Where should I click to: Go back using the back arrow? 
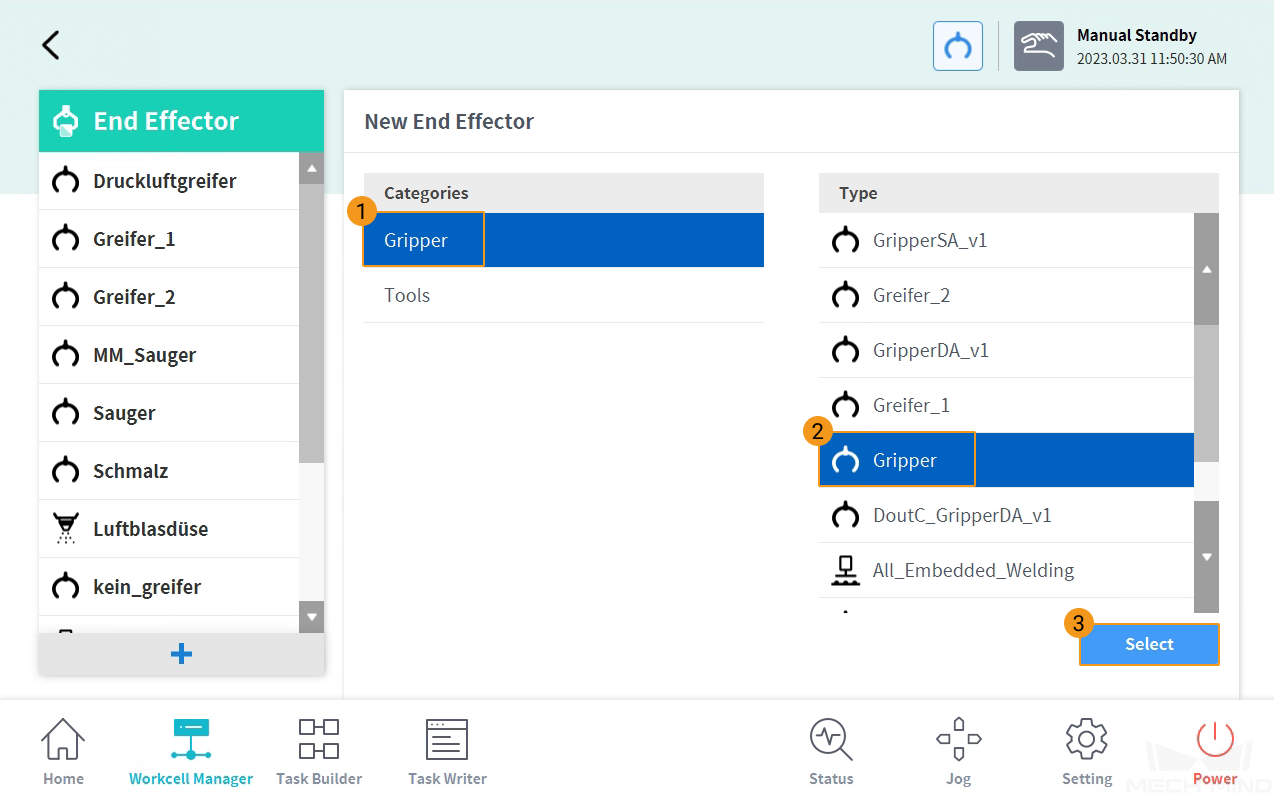click(50, 45)
